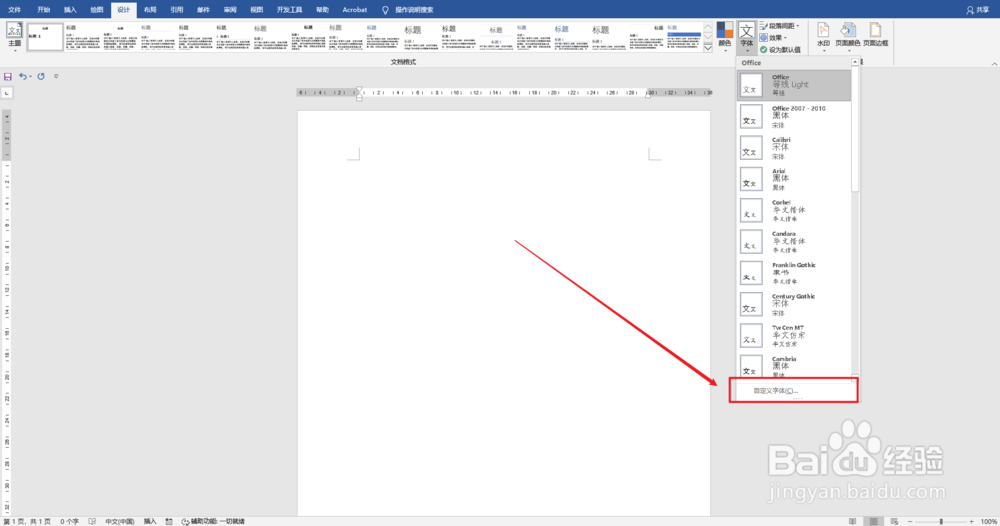The image size is (1000, 526).
Task: Toggle the 插入 insert mode indicator
Action: click(150, 521)
